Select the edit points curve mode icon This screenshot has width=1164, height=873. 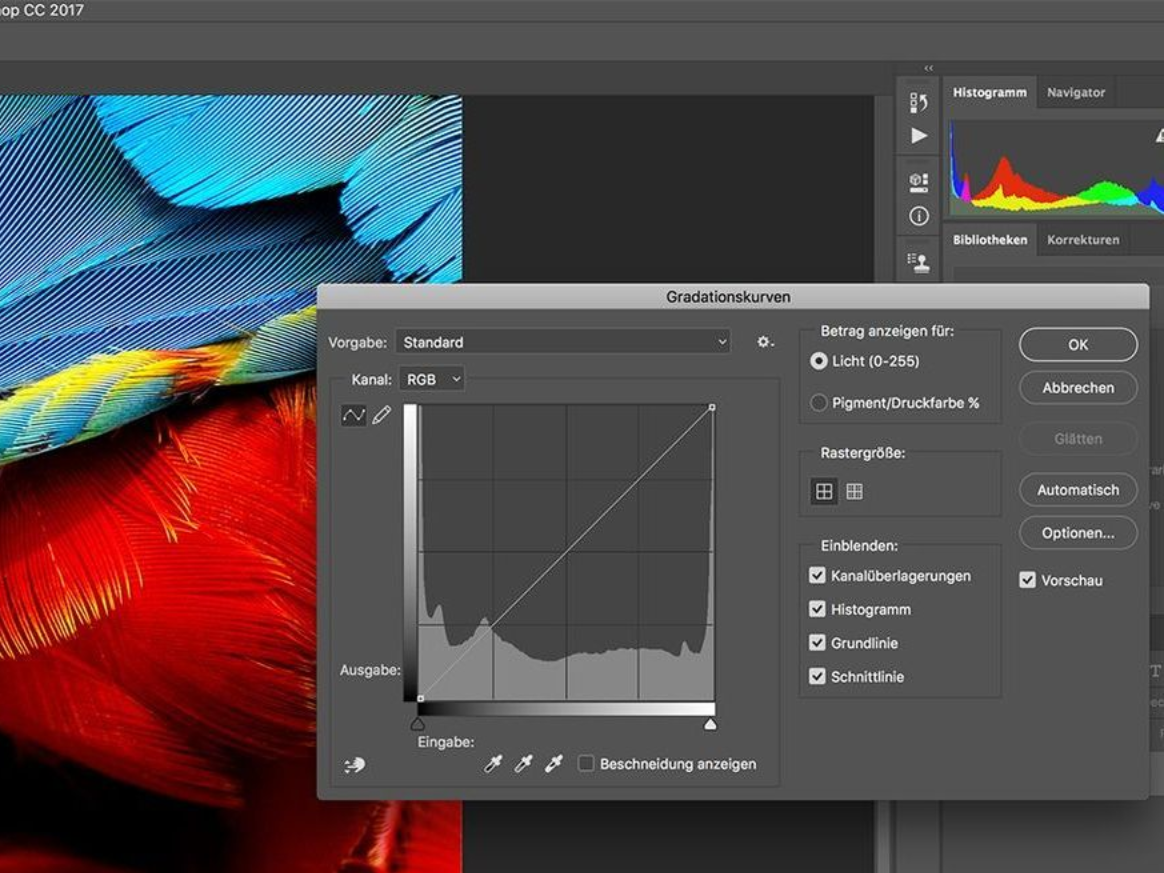click(352, 415)
